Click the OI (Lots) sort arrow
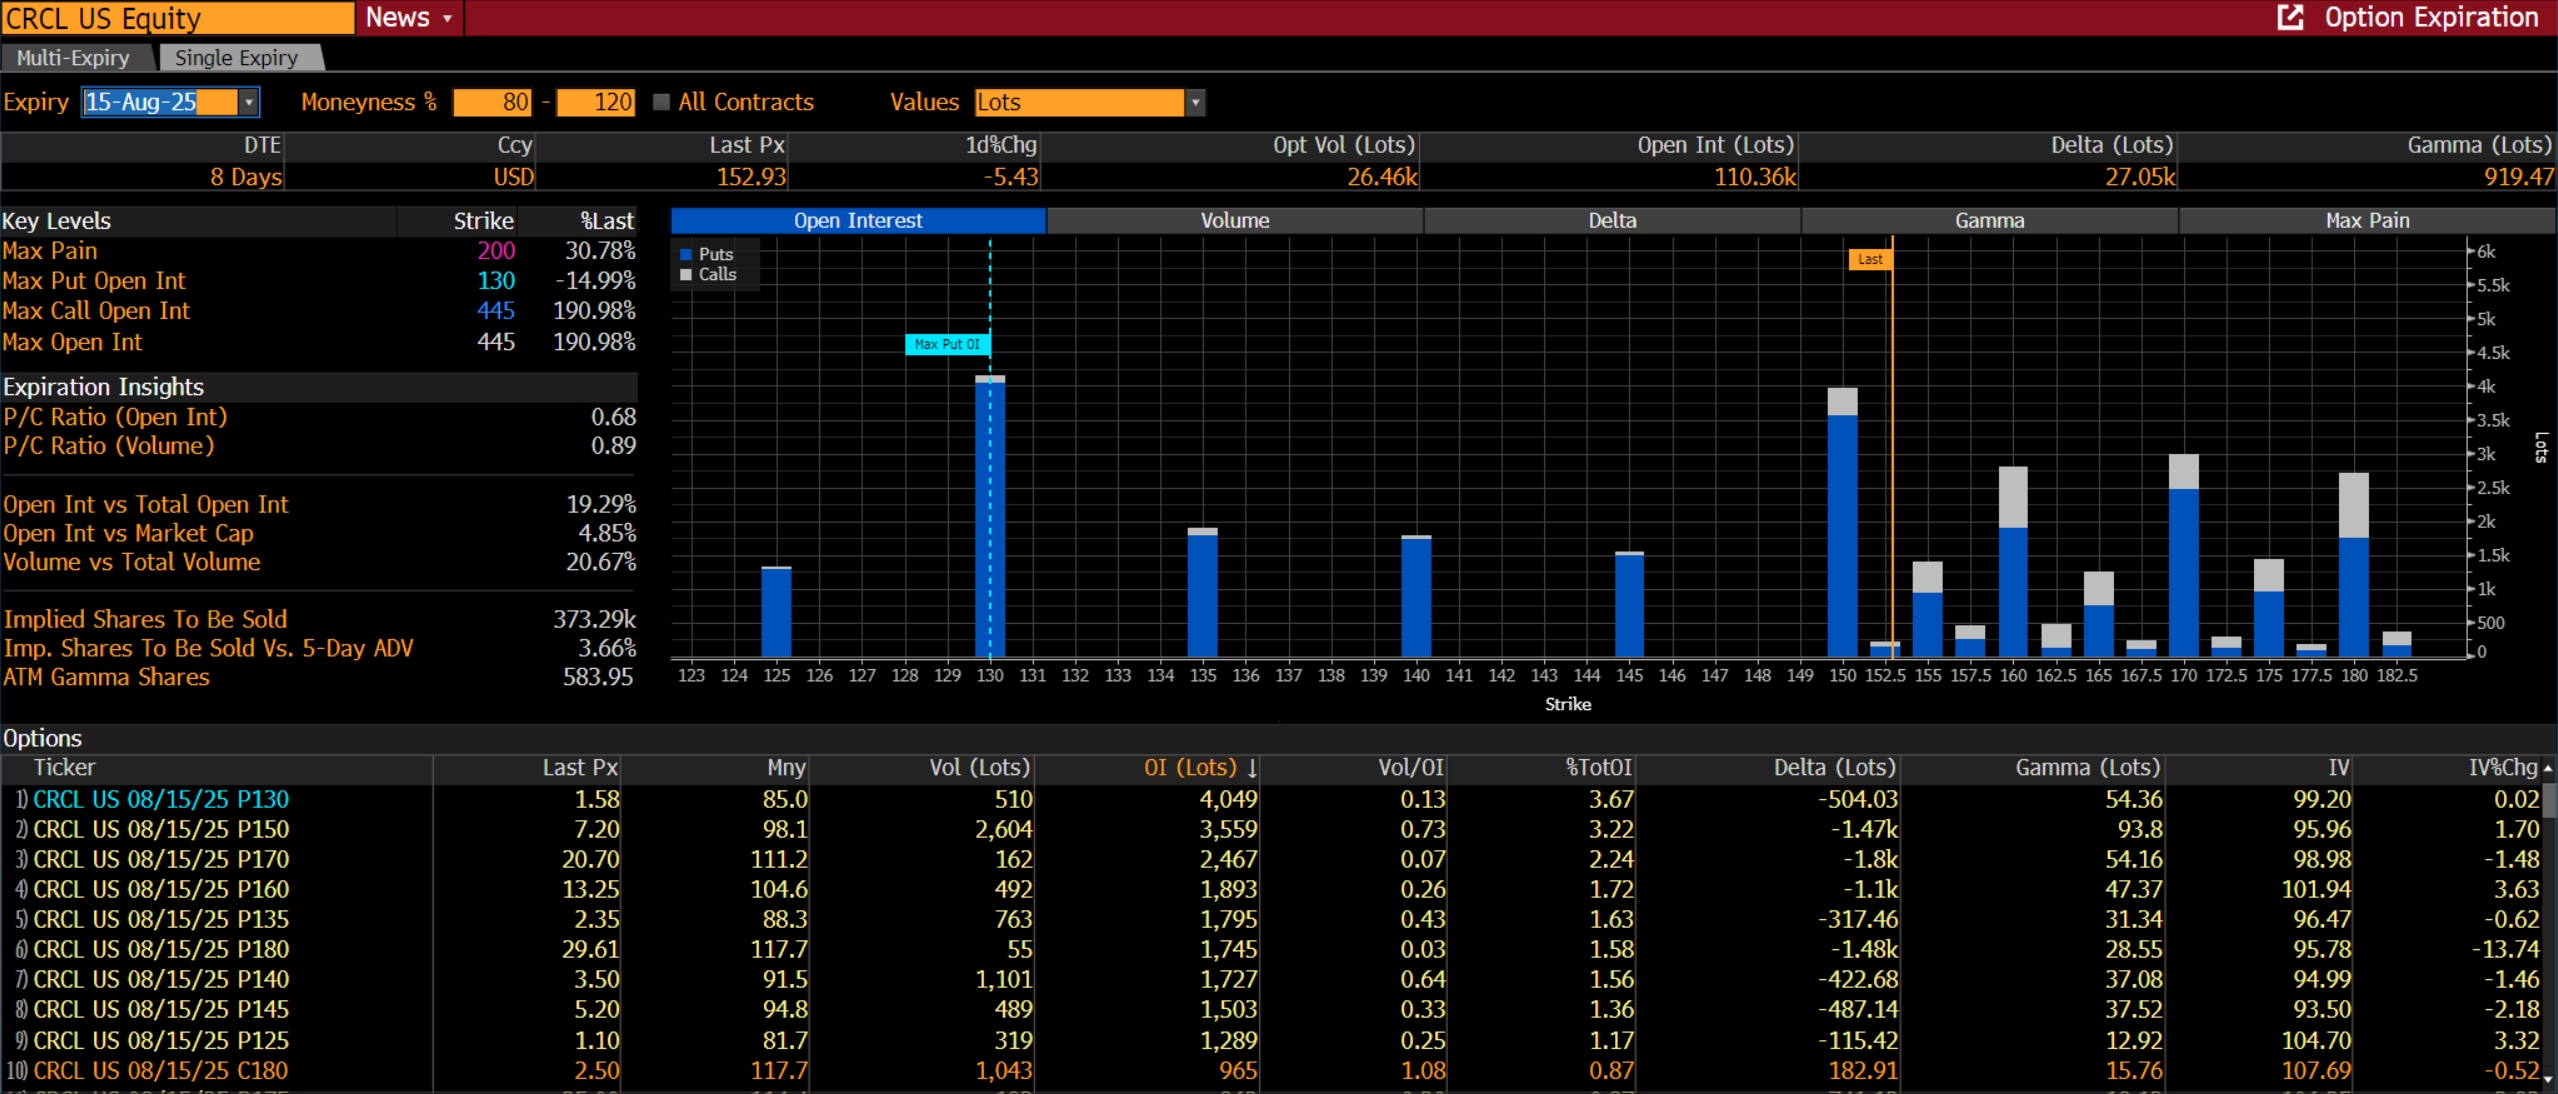 point(1252,768)
